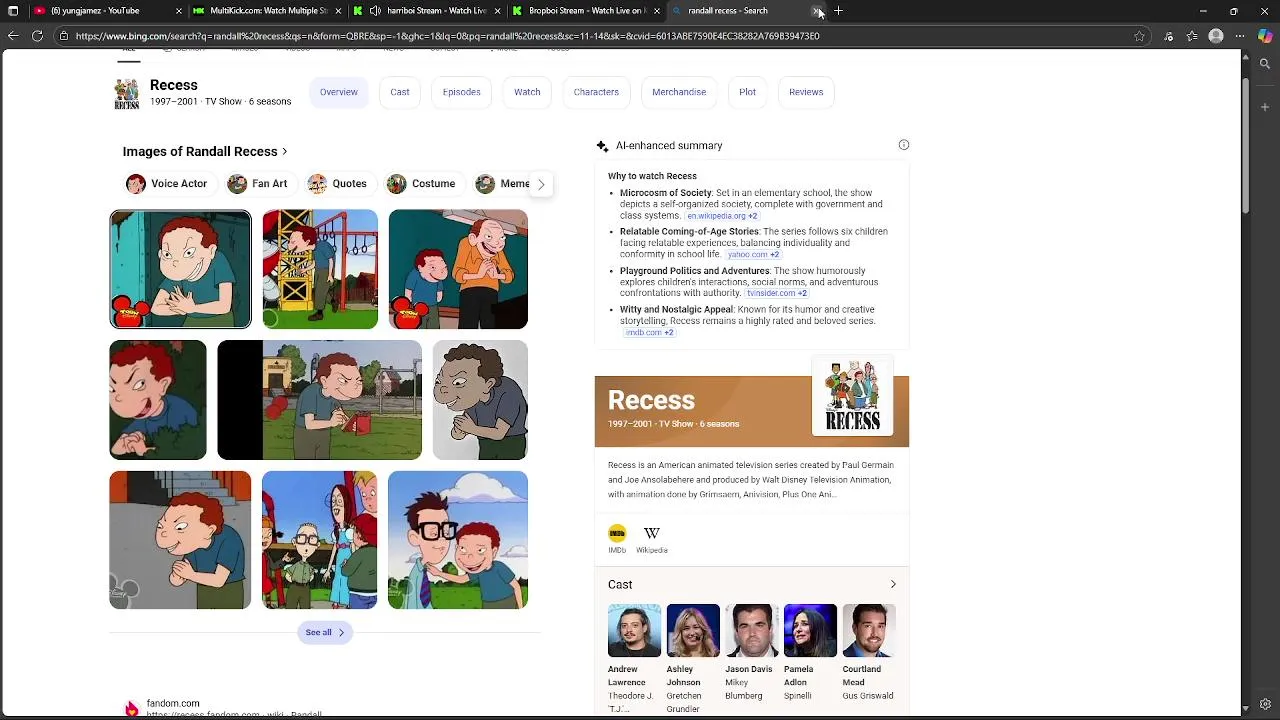The image size is (1280, 720).
Task: Add a sidebar app with the plus icon
Action: tap(1265, 107)
